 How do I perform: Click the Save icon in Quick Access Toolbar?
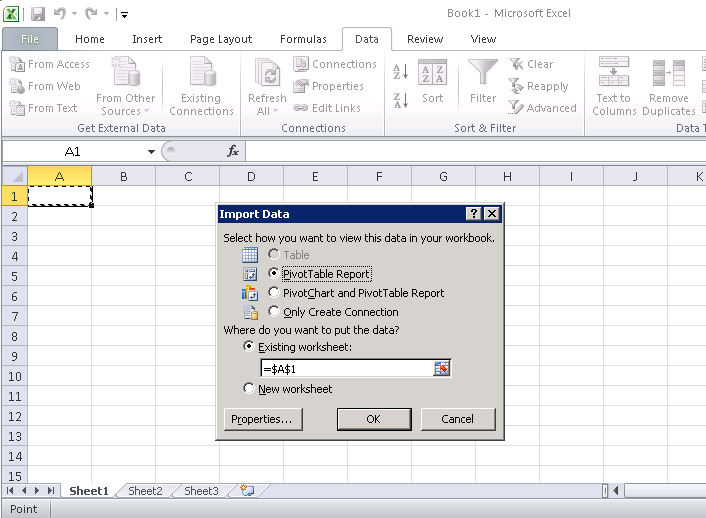(38, 14)
